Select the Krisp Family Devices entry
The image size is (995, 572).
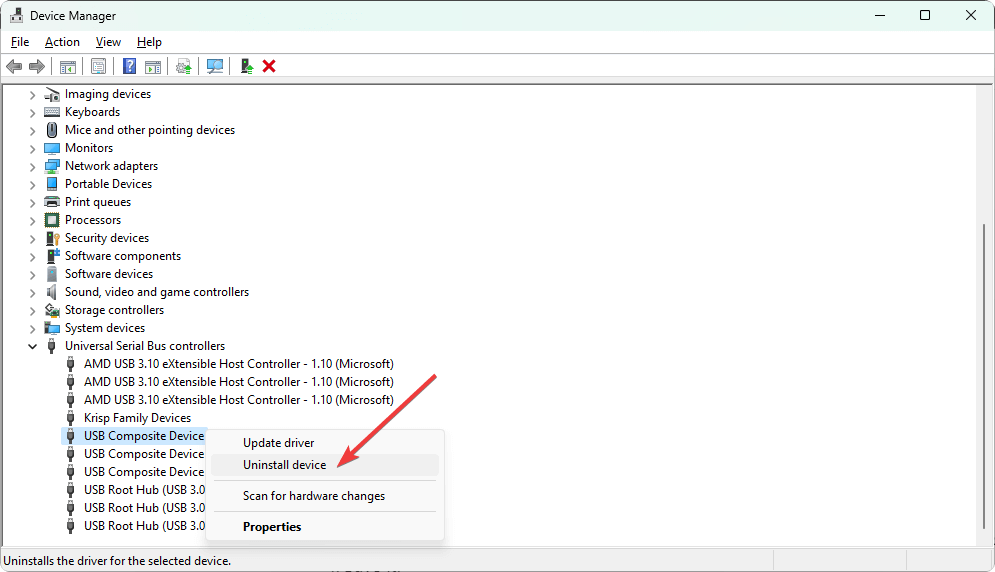coord(137,418)
